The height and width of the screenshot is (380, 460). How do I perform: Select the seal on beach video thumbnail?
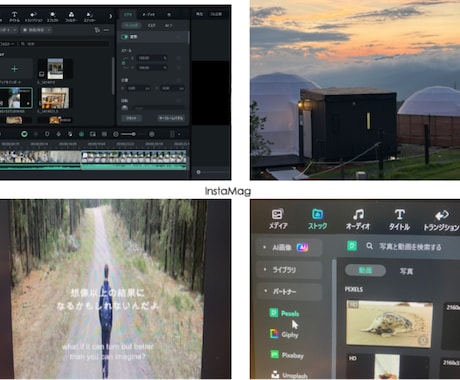[389, 324]
